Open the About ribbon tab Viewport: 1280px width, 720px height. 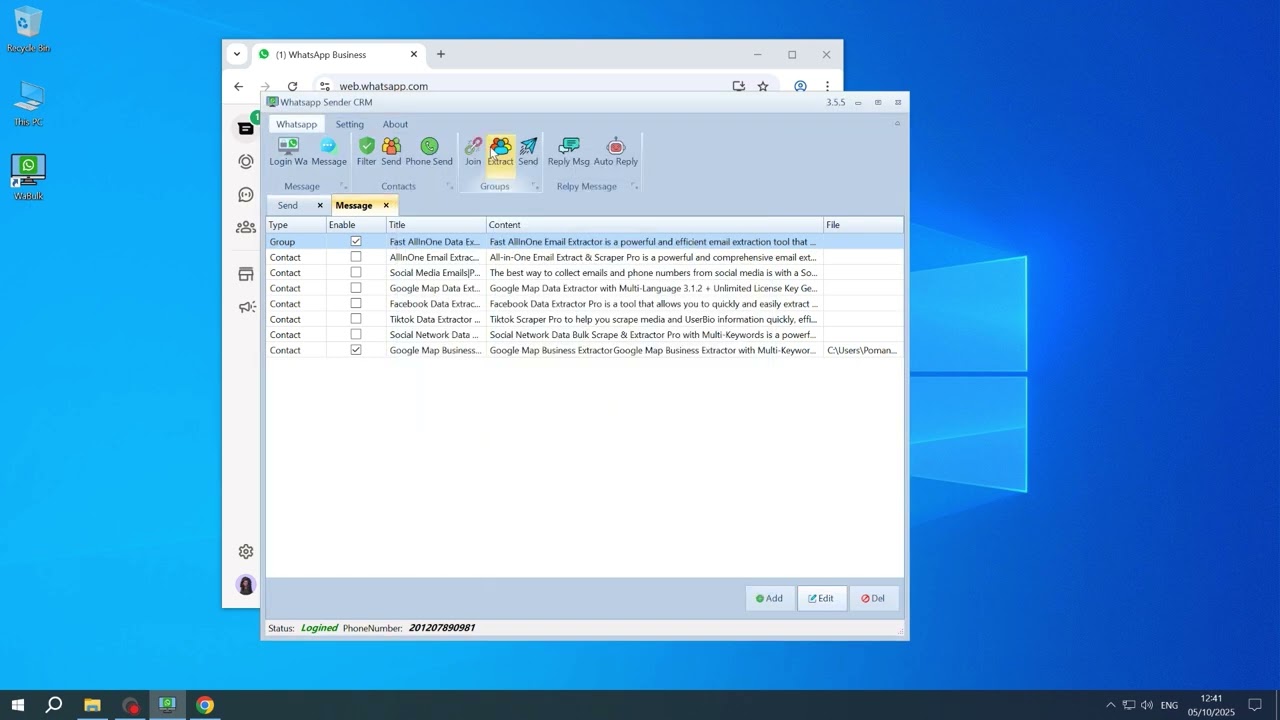coord(395,124)
